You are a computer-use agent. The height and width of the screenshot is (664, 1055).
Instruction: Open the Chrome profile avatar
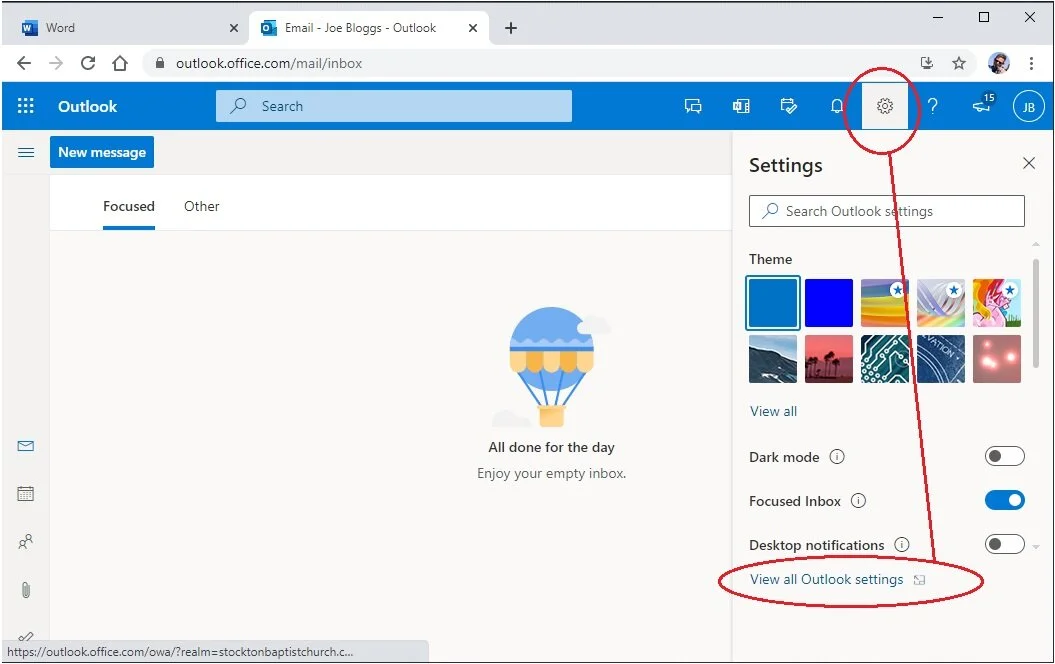pyautogui.click(x=998, y=63)
